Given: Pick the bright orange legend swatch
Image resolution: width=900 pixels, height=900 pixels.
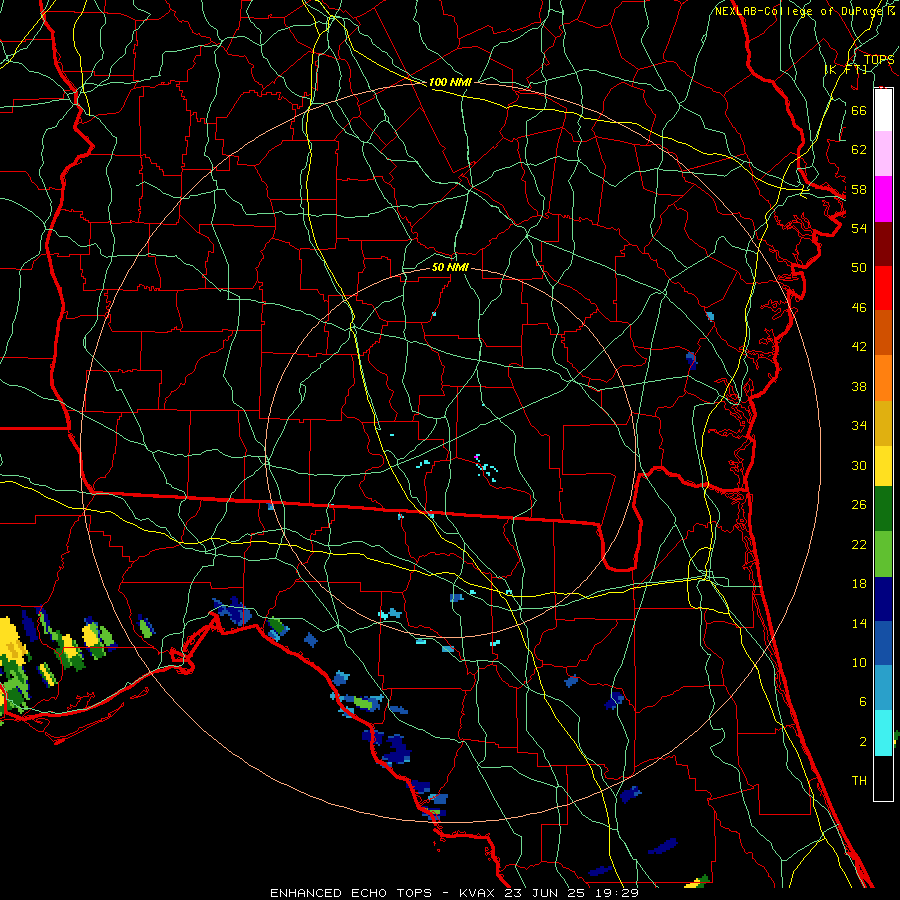Looking at the screenshot, I should 883,377.
